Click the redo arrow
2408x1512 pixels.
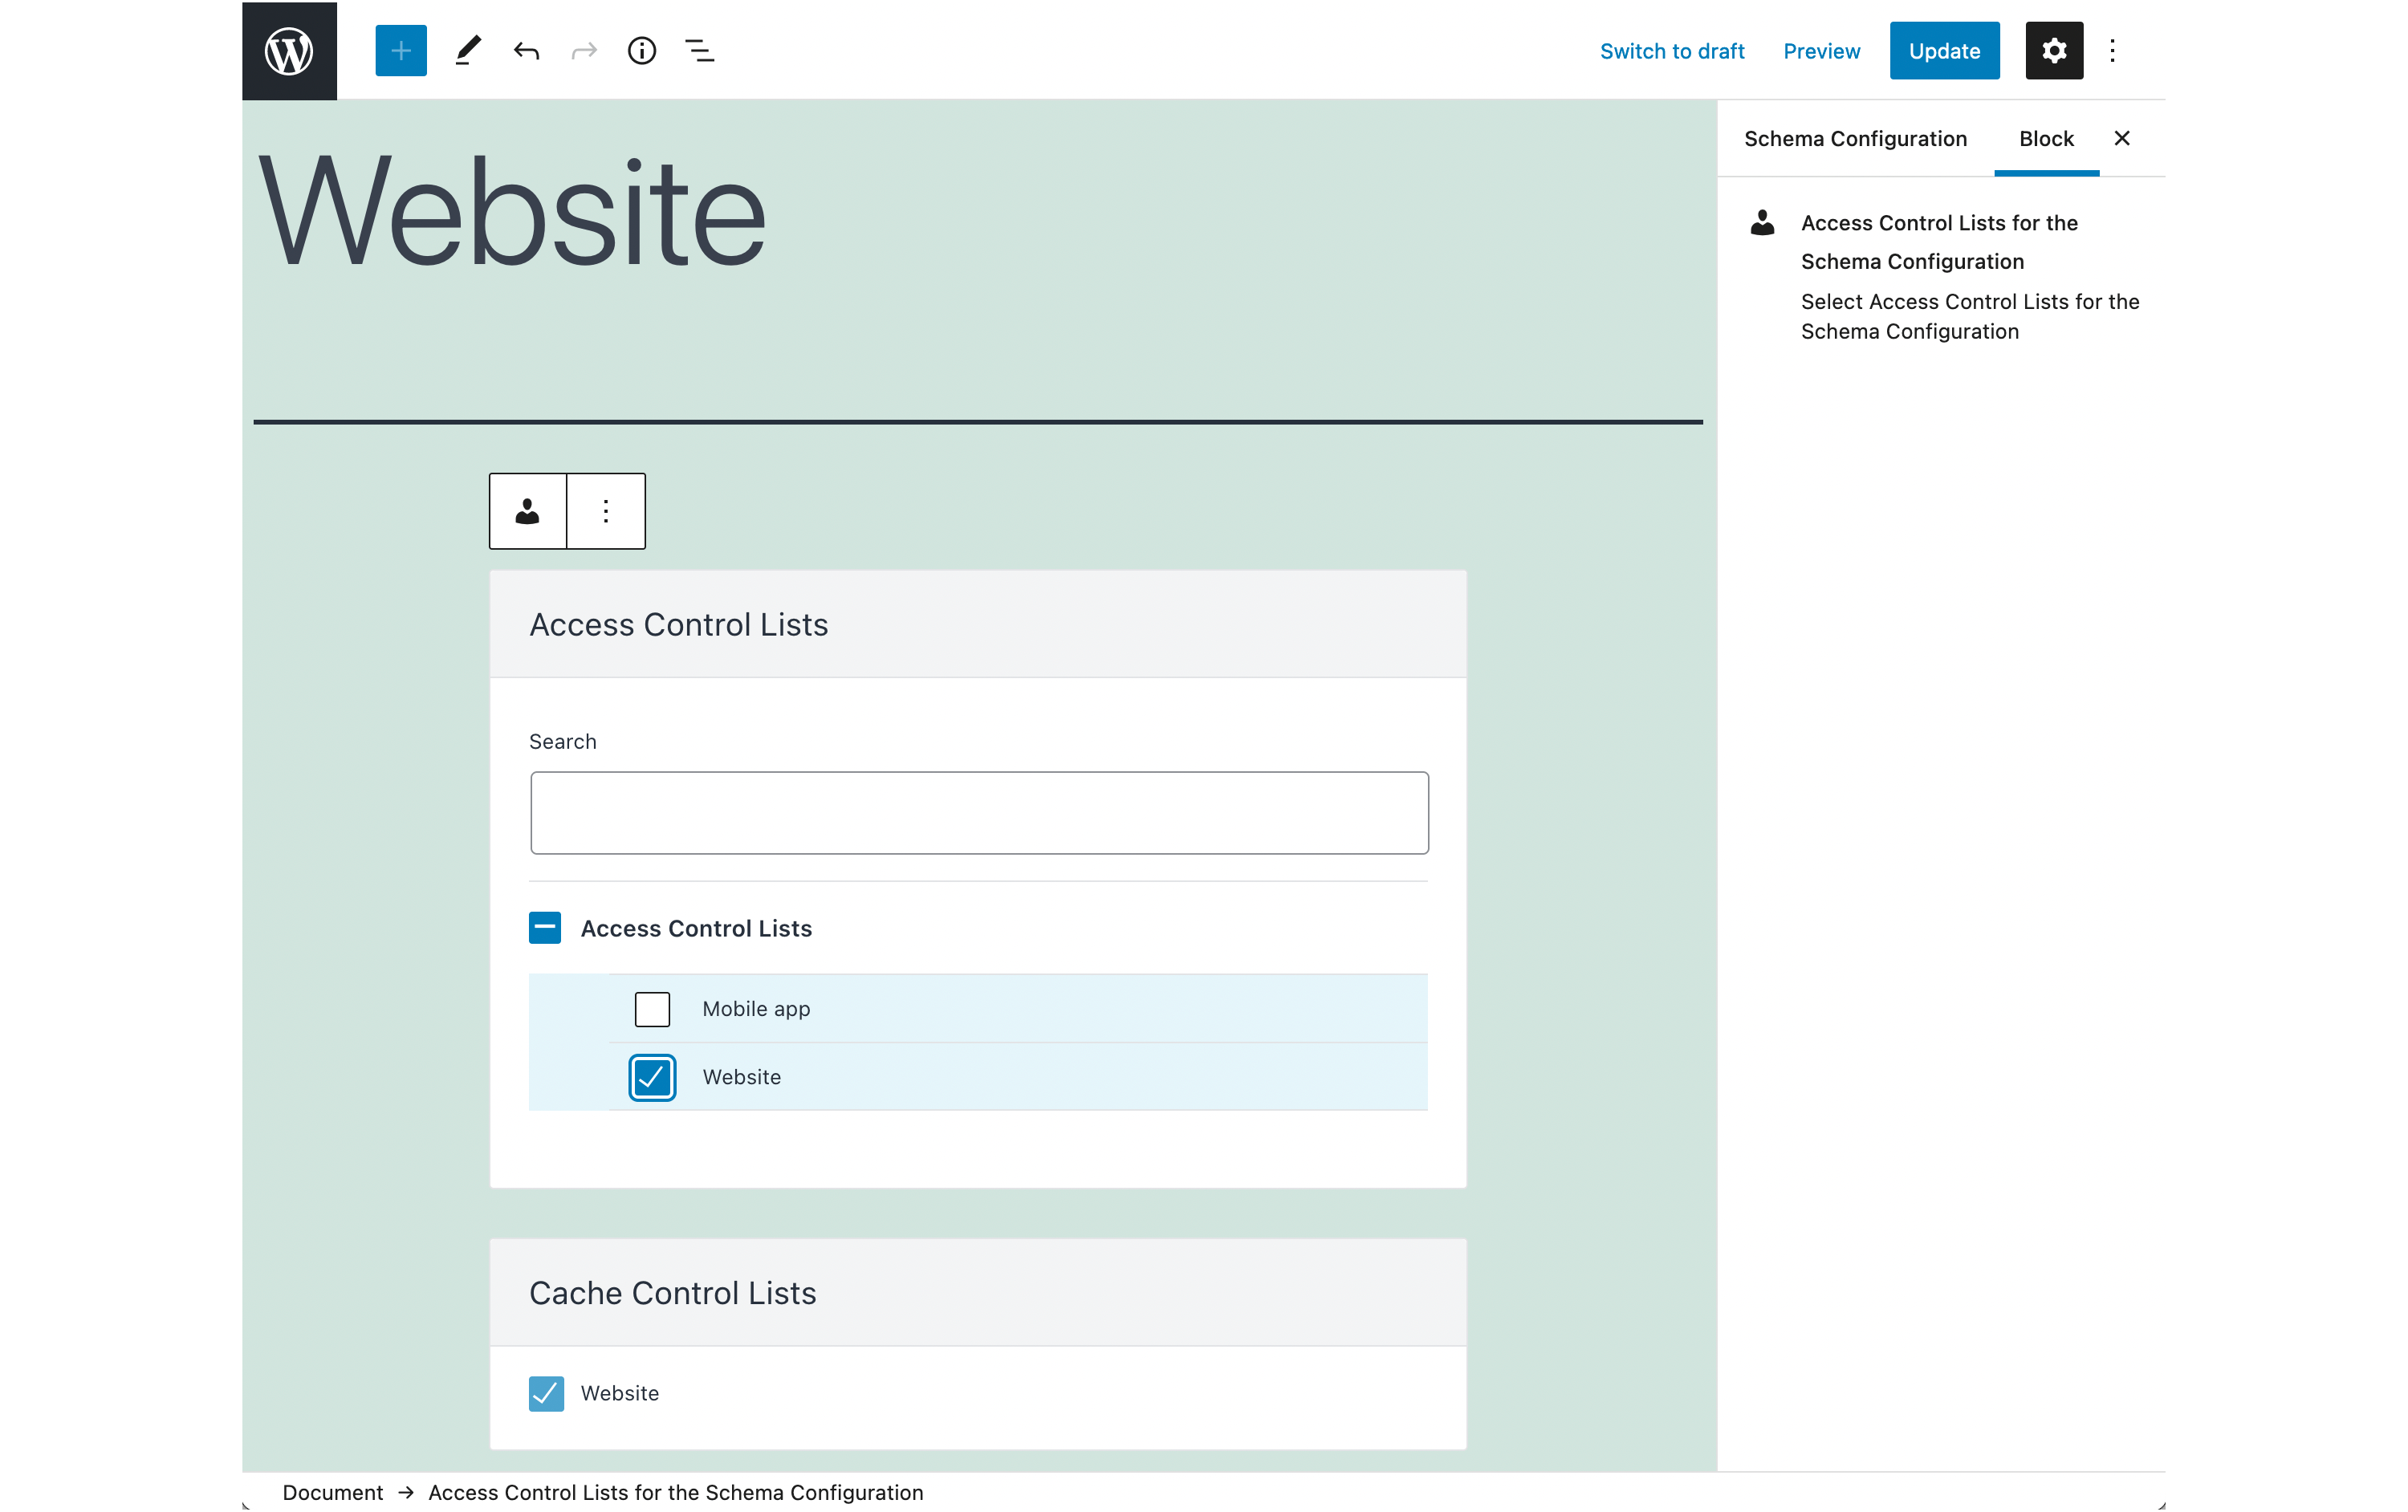click(x=584, y=51)
